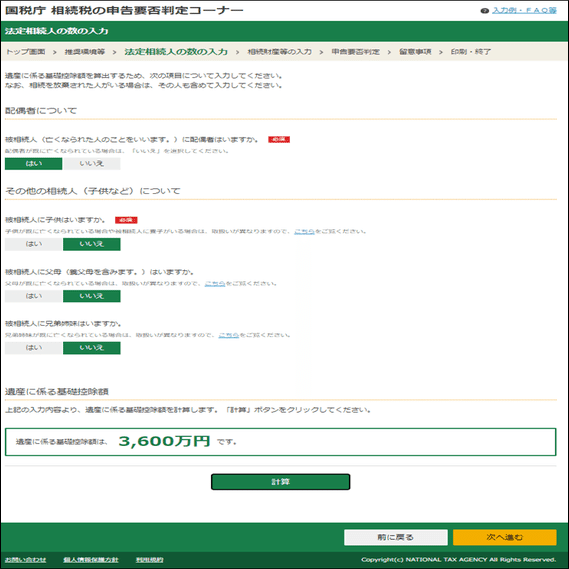Select はい for the children question
Image resolution: width=569 pixels, height=569 pixels.
34,244
